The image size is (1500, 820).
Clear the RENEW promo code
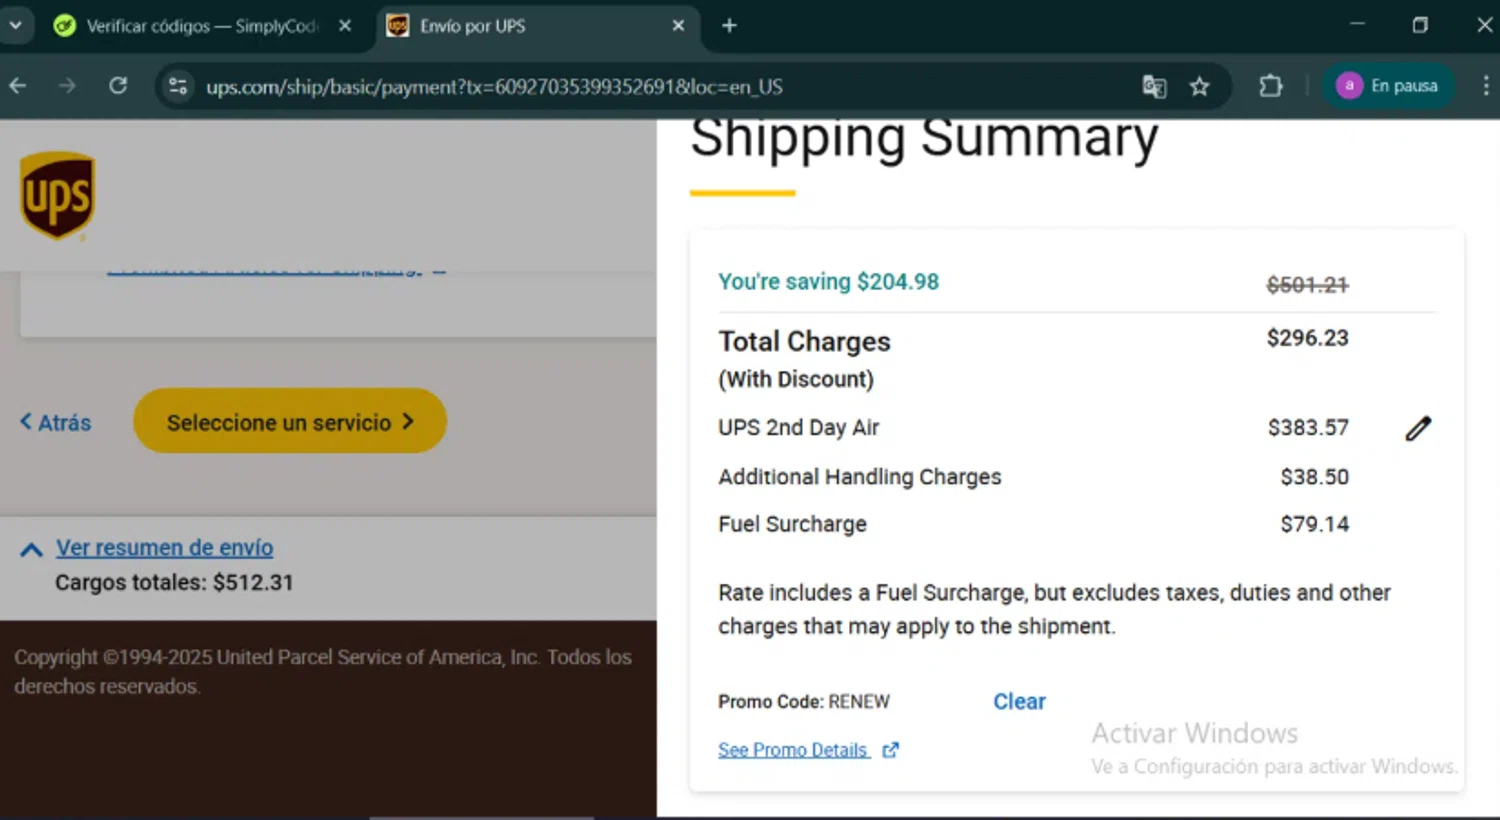[x=1019, y=702]
